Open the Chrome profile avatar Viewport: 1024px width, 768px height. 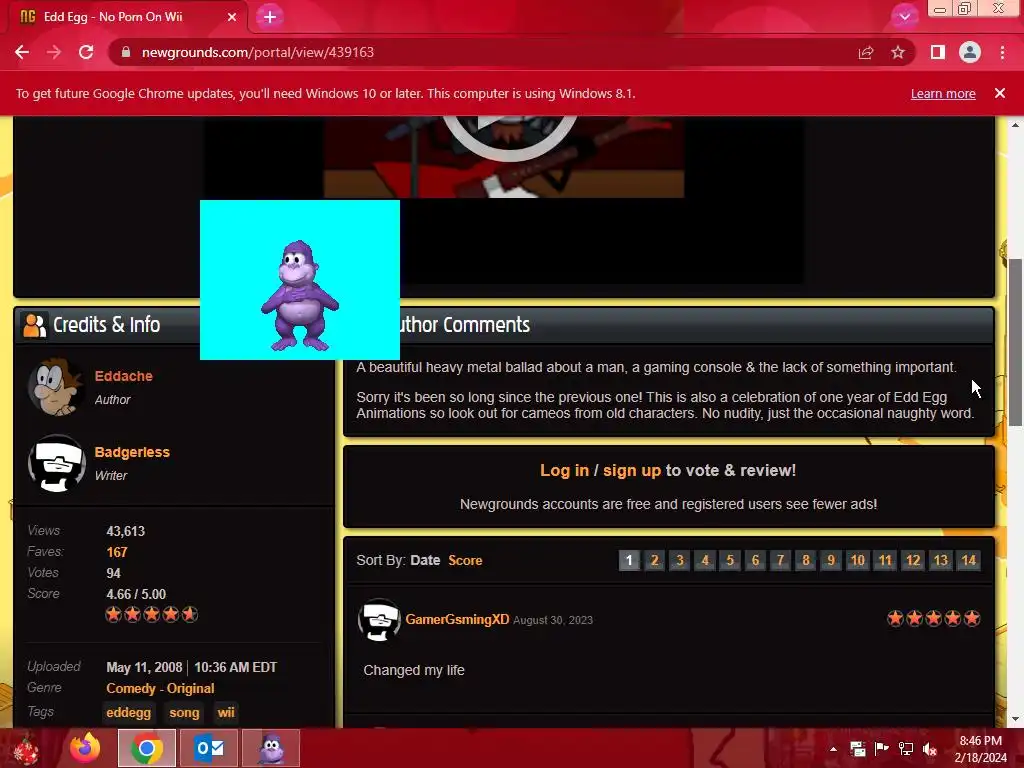tap(970, 52)
